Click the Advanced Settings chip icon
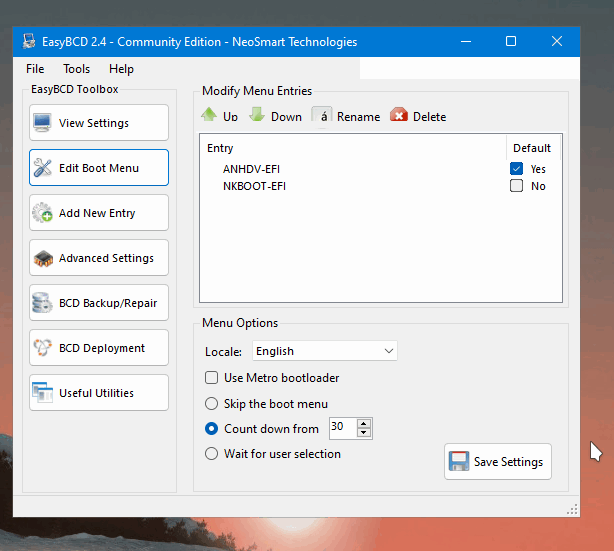The image size is (614, 551). point(43,258)
